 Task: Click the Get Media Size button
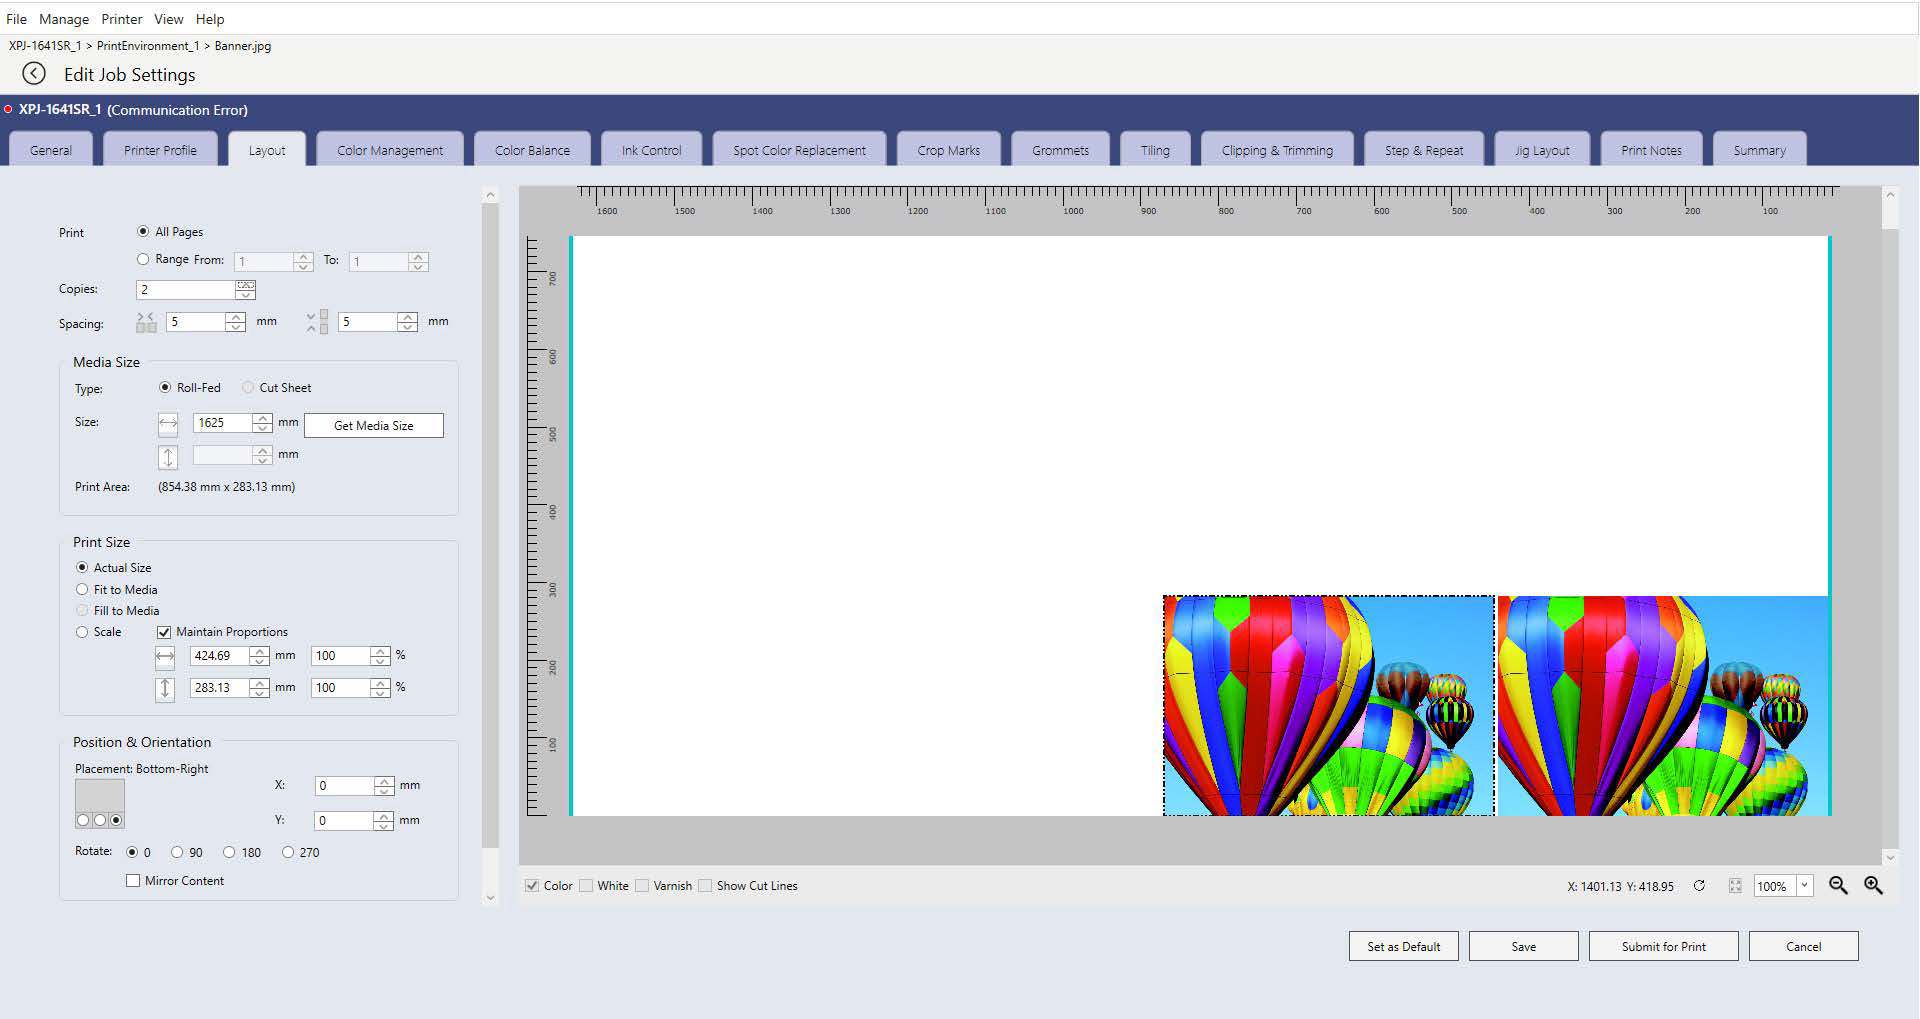point(373,425)
